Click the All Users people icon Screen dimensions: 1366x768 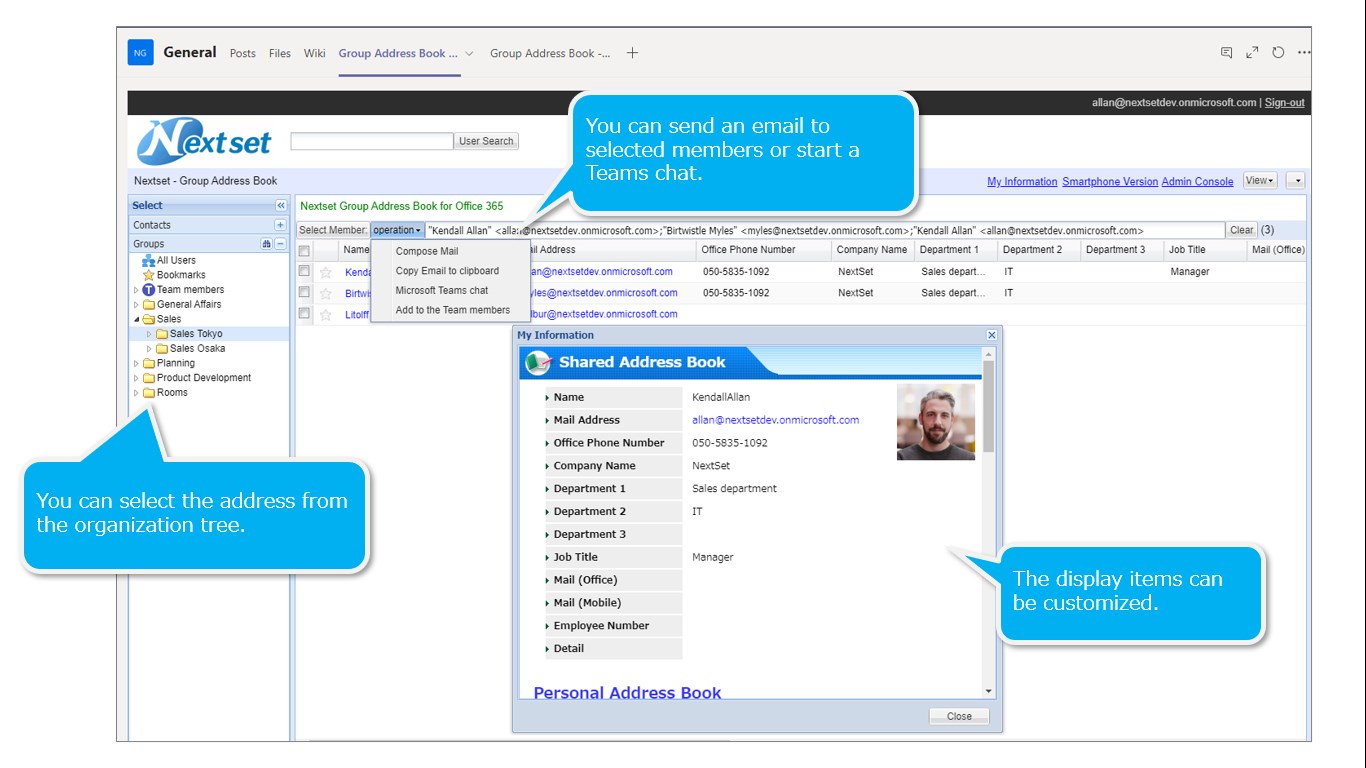coord(149,260)
